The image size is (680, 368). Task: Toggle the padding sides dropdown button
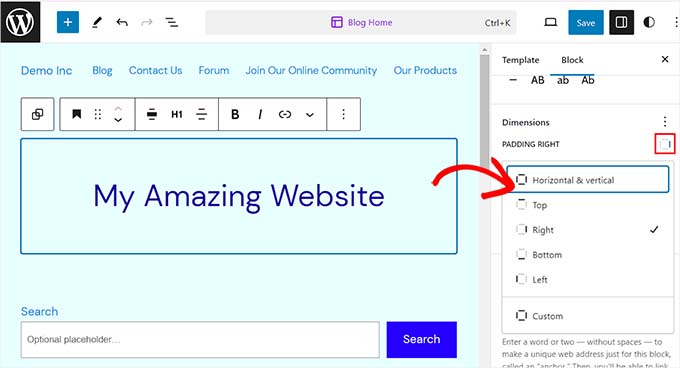pyautogui.click(x=665, y=143)
